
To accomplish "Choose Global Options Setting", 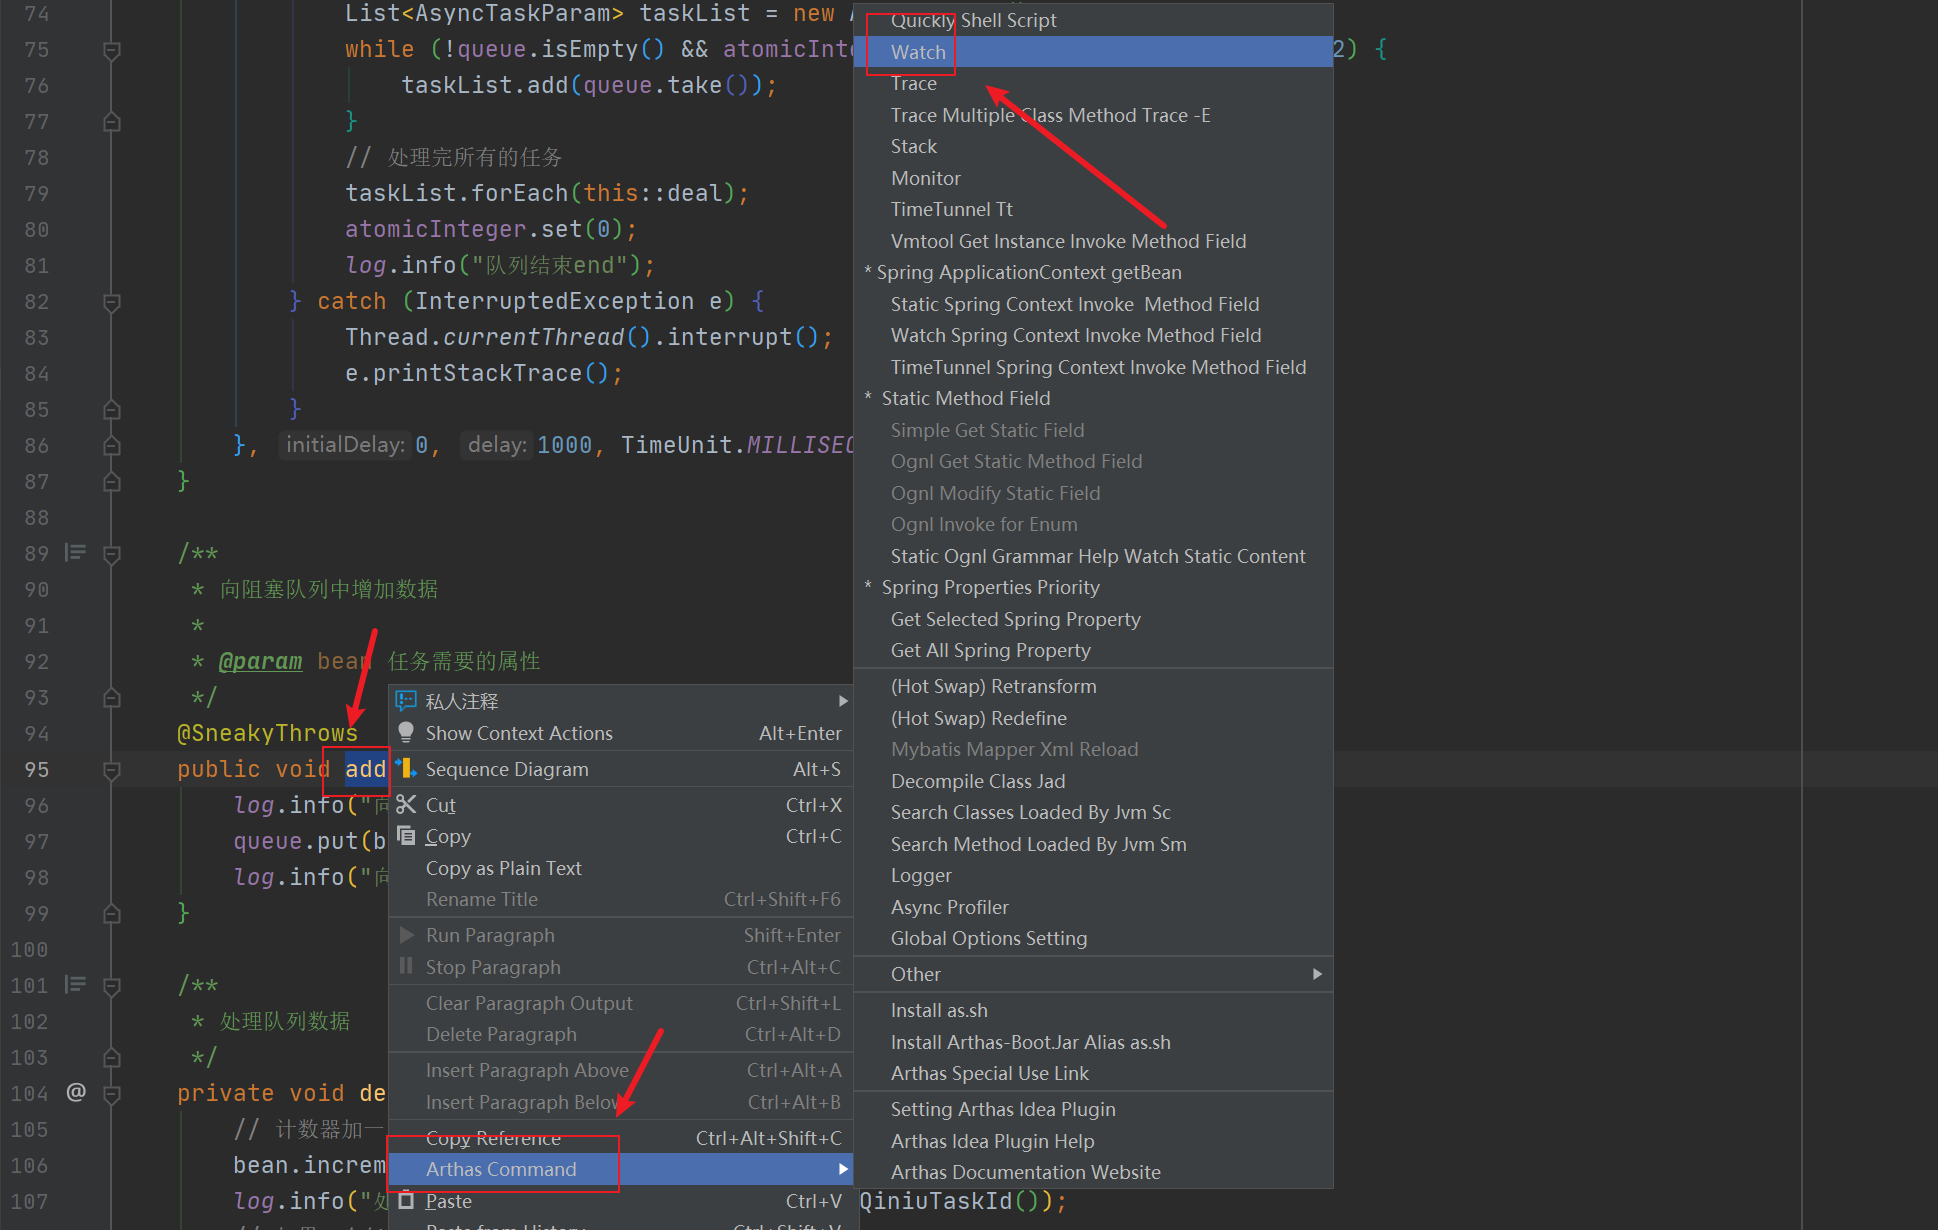I will 988,938.
